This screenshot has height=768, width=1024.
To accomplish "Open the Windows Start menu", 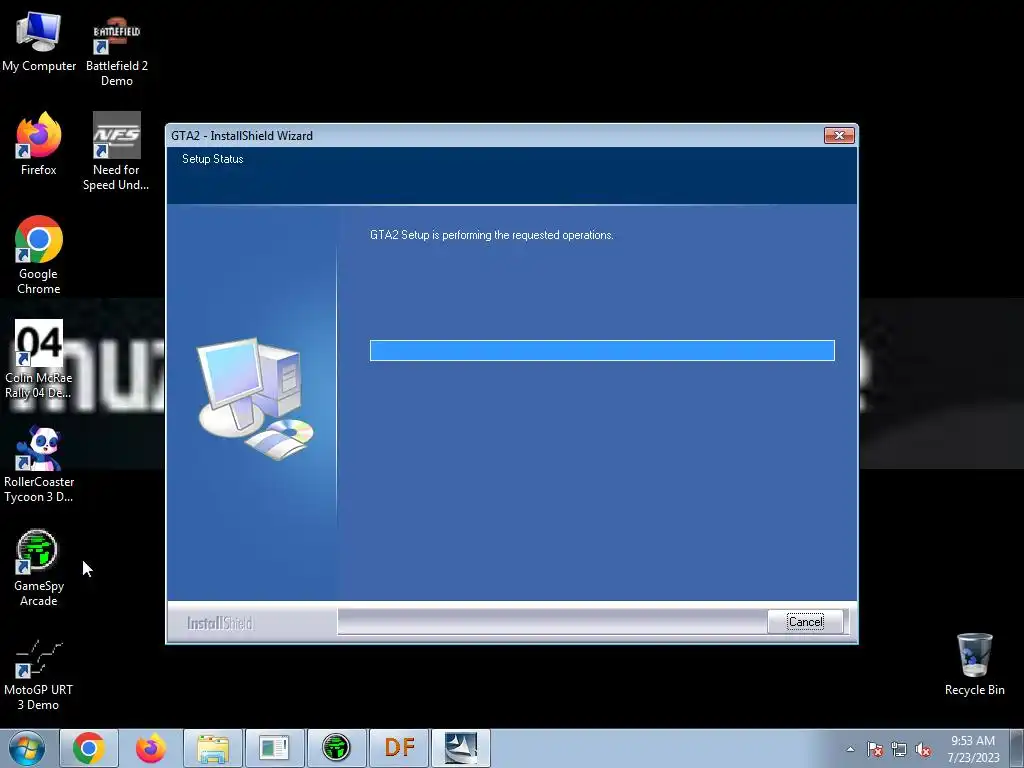I will point(26,748).
